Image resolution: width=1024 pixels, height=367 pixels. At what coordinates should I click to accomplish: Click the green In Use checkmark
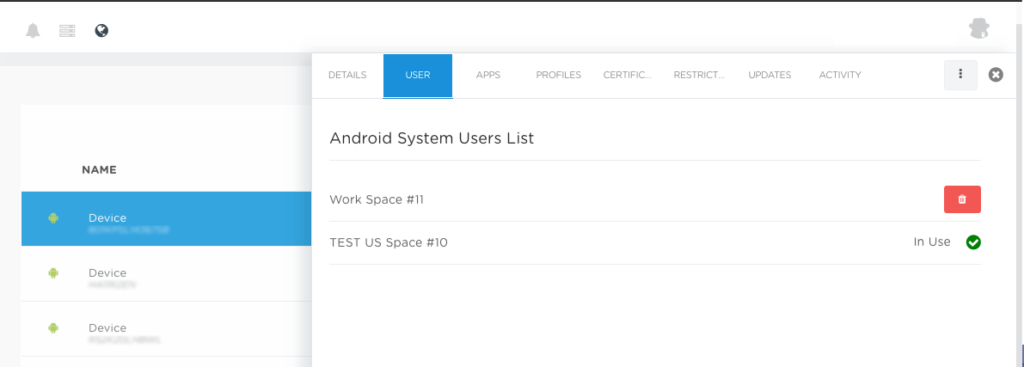(x=973, y=242)
